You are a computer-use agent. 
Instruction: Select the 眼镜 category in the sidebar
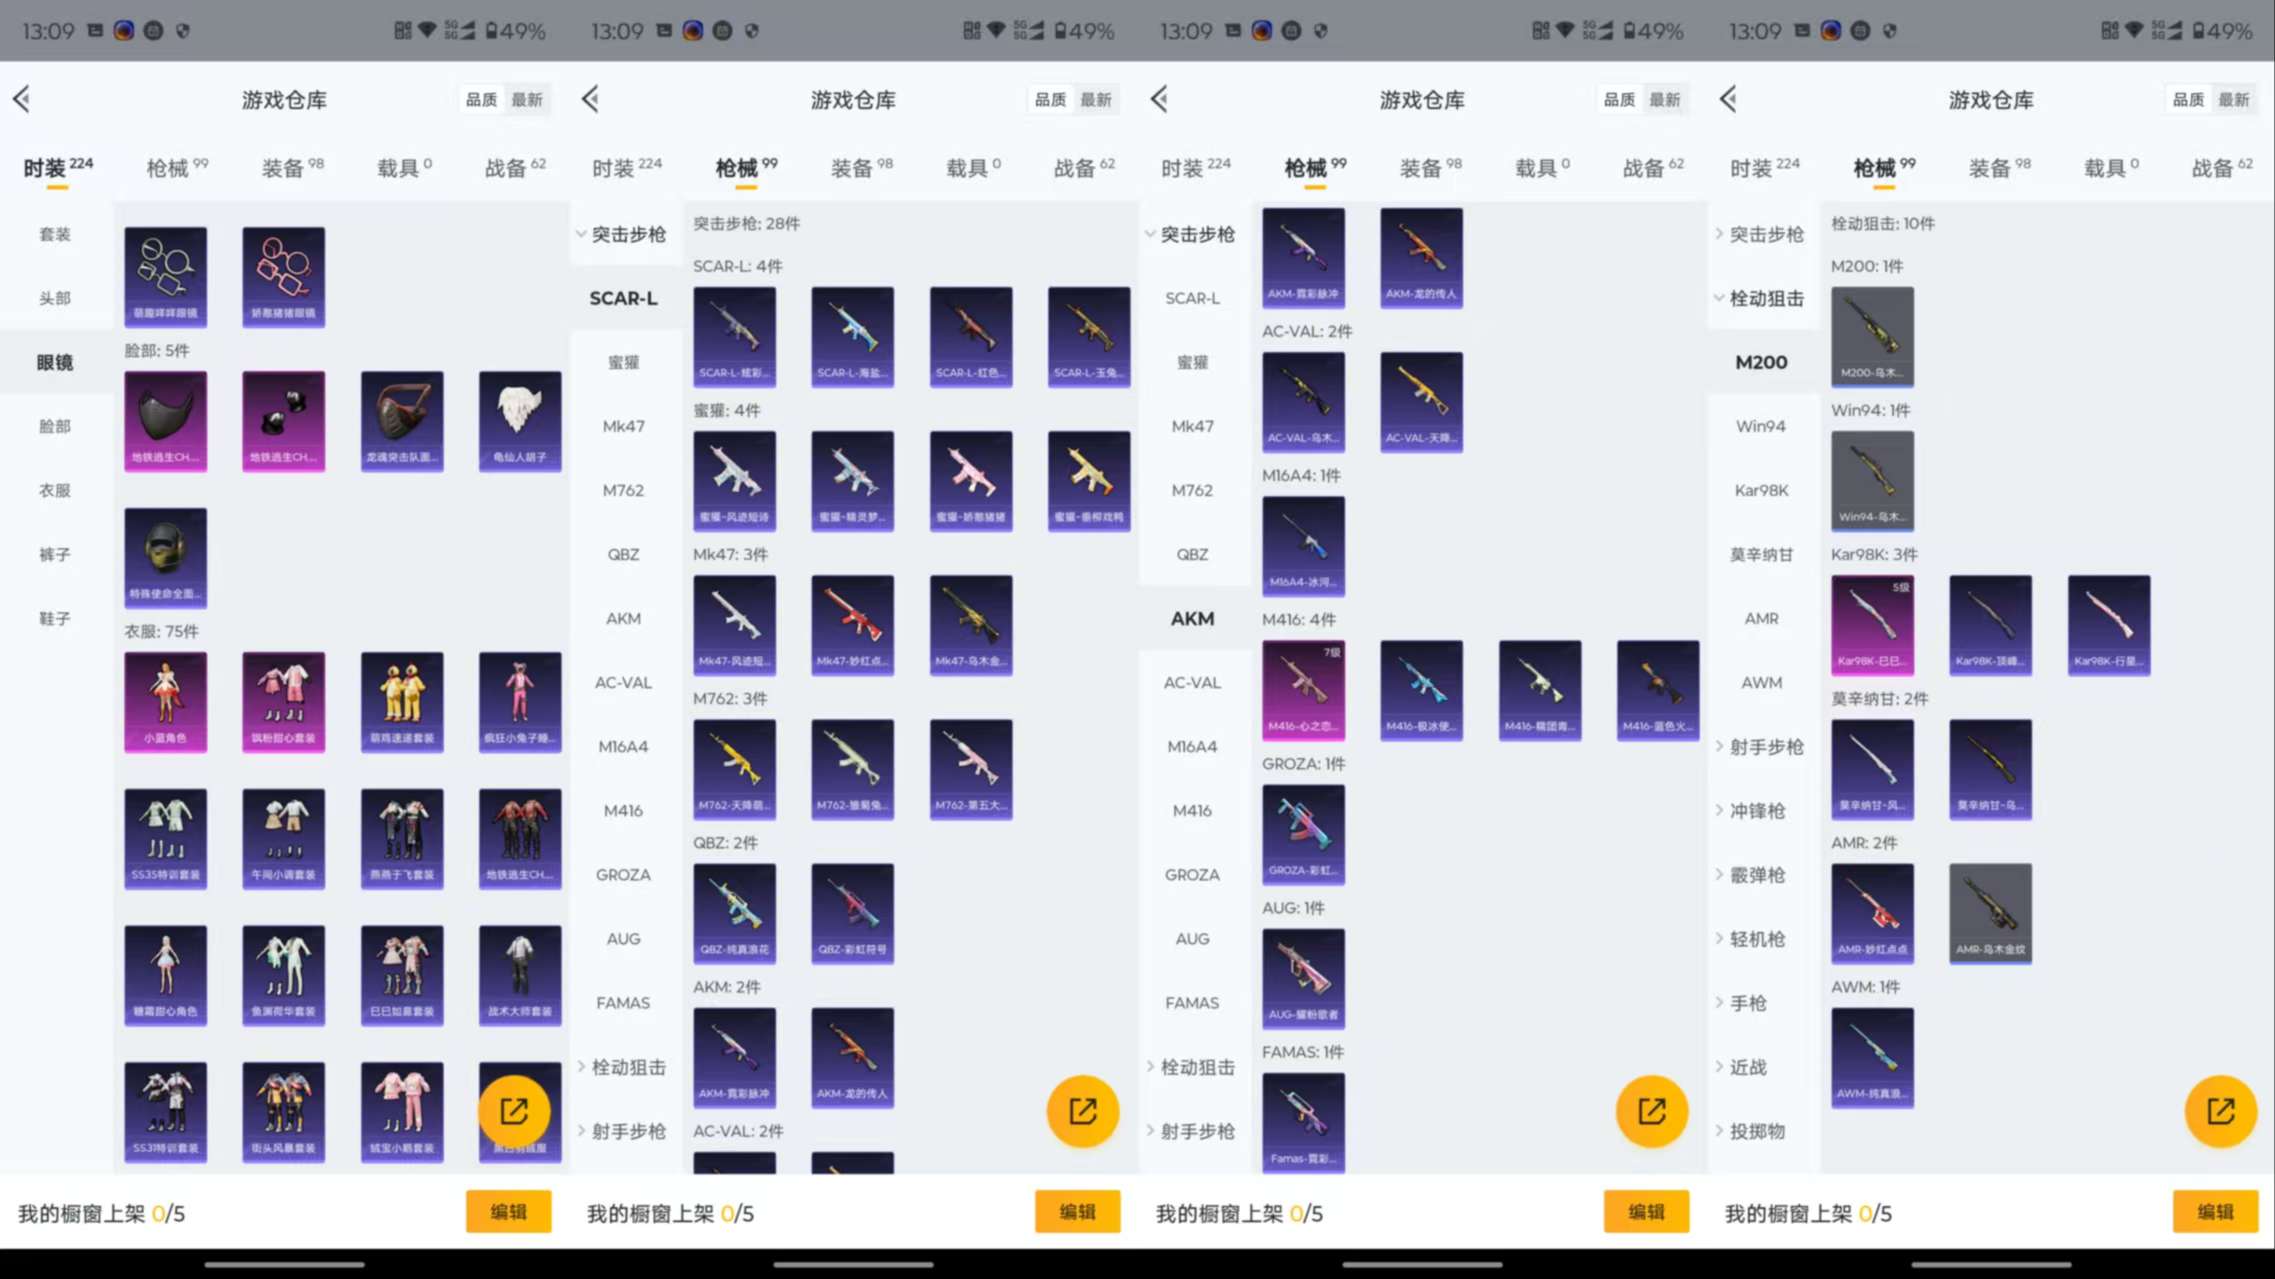click(x=55, y=362)
